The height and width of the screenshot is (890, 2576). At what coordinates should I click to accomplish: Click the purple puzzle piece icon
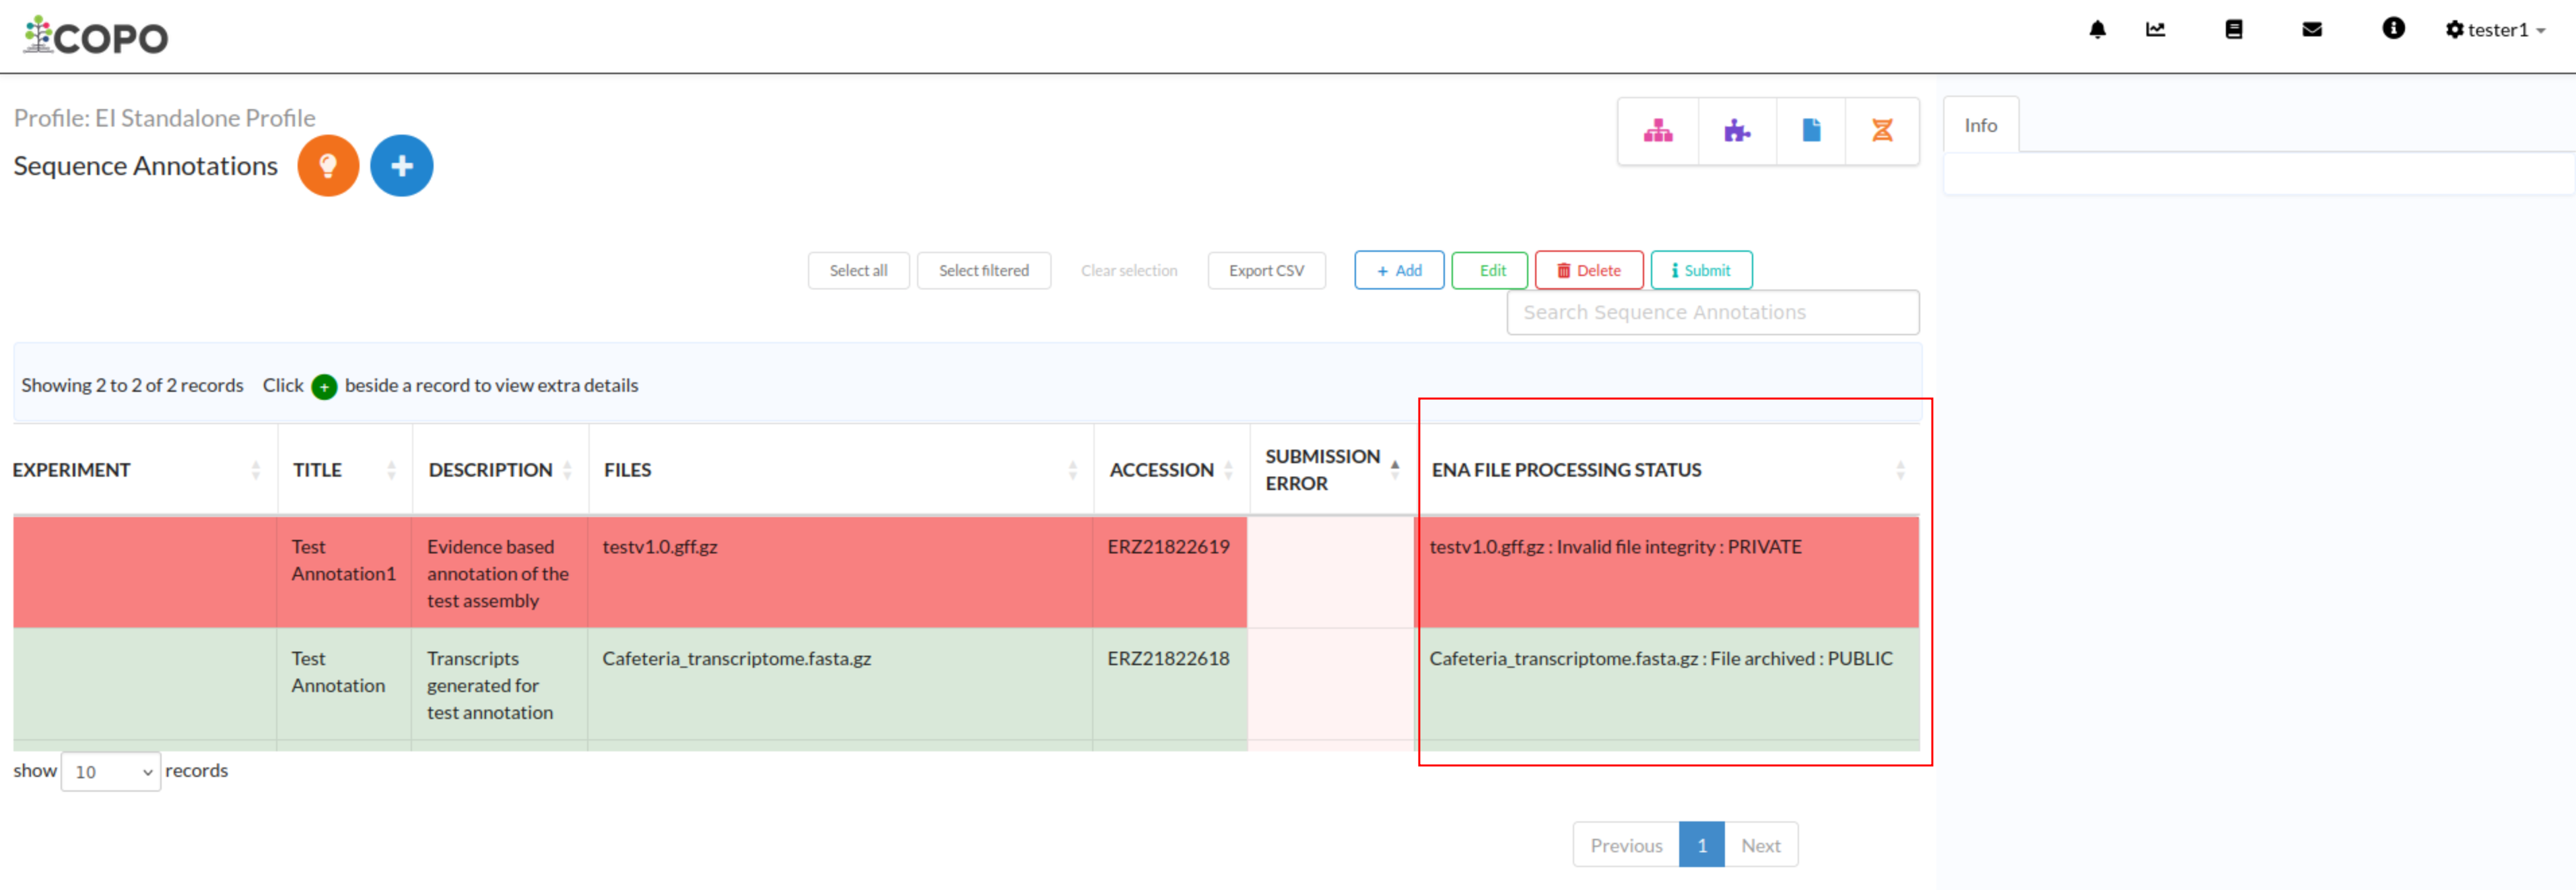click(1736, 131)
